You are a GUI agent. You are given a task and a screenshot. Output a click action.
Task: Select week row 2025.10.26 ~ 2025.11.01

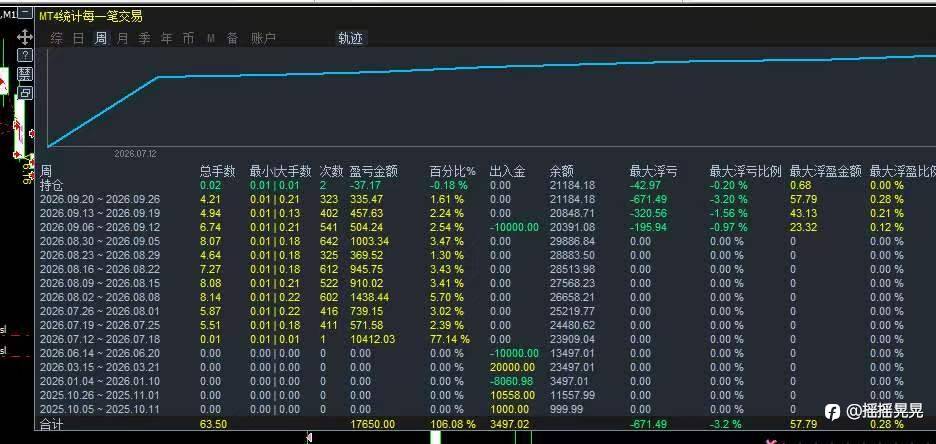pos(100,395)
